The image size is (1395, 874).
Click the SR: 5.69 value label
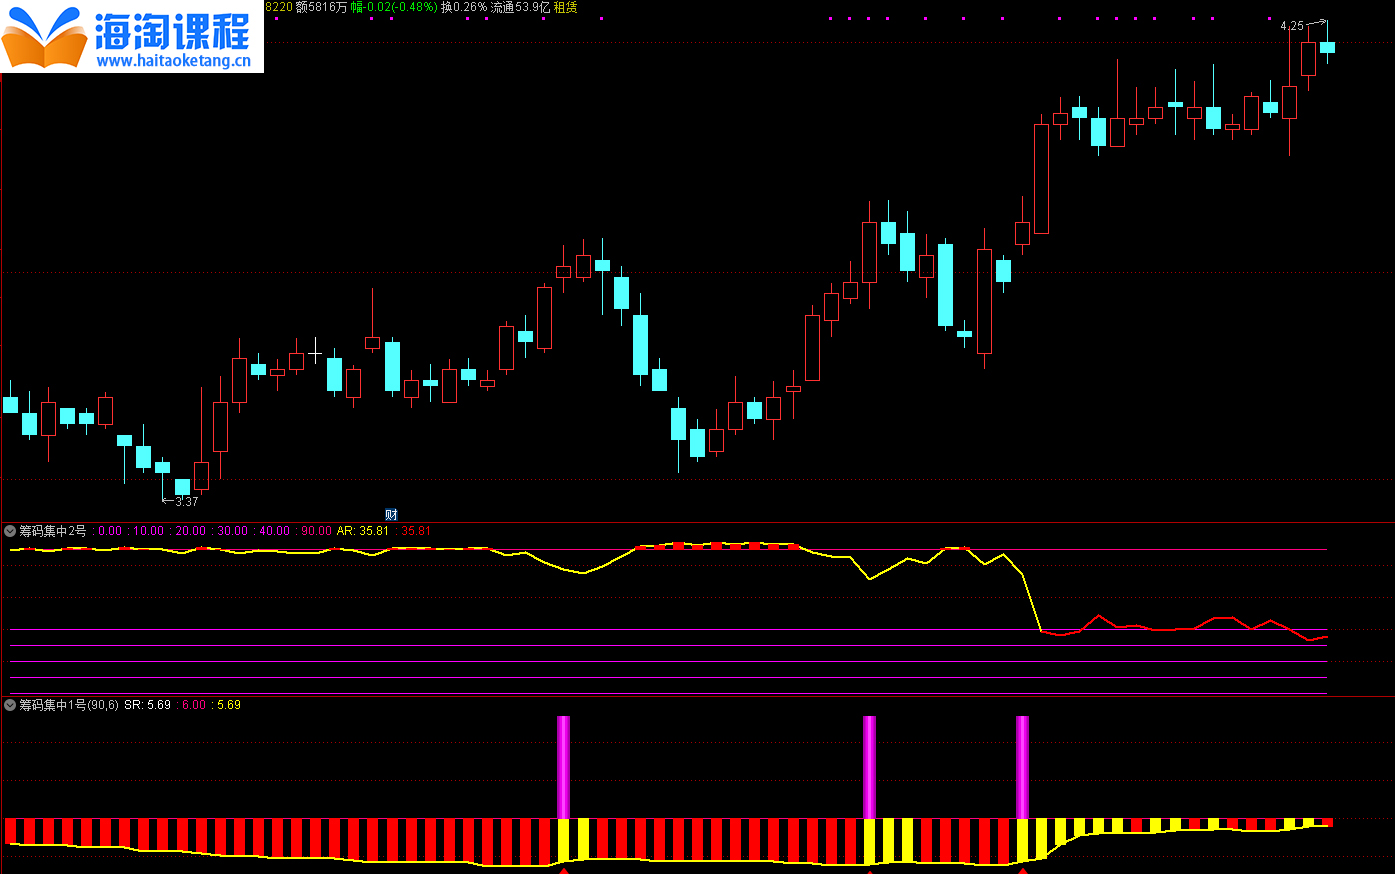coord(147,705)
